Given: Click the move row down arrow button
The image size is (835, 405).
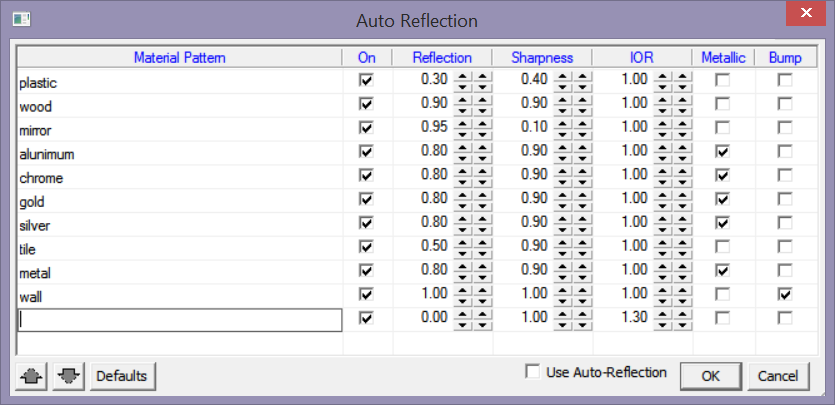Looking at the screenshot, I should 68,377.
